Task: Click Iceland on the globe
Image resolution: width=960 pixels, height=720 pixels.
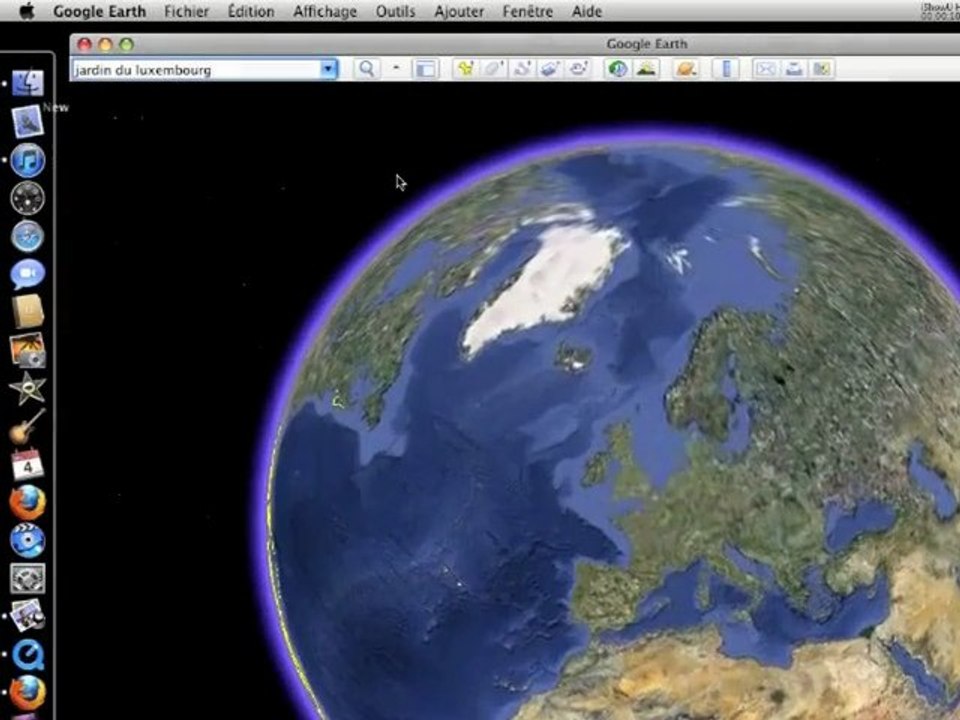Action: (x=573, y=357)
